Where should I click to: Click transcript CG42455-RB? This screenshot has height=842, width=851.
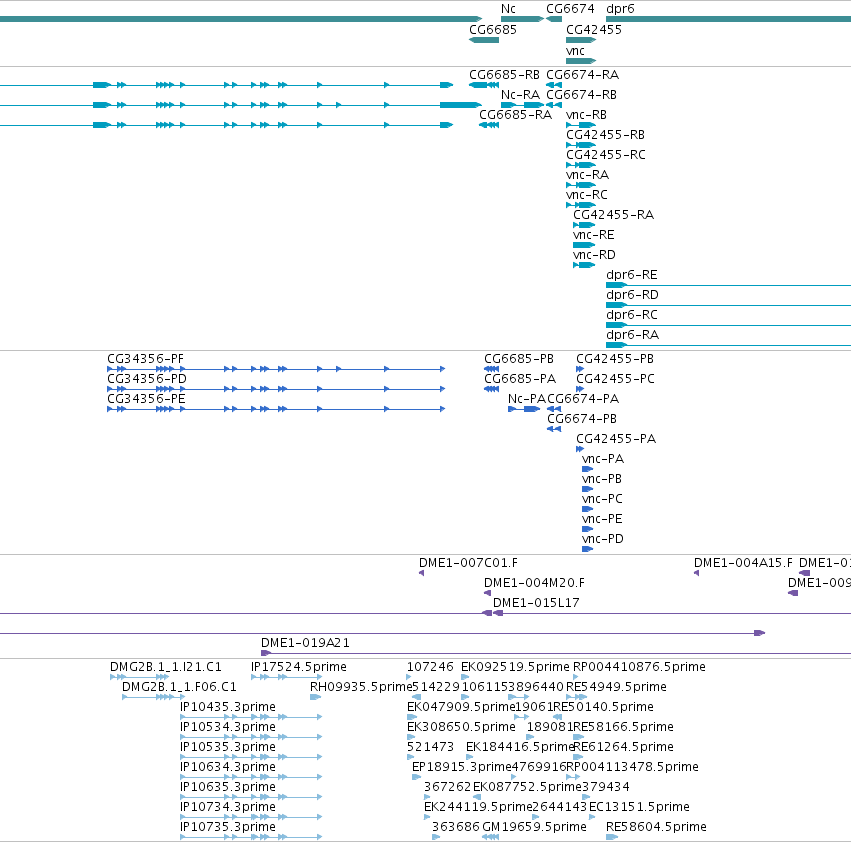coord(605,135)
